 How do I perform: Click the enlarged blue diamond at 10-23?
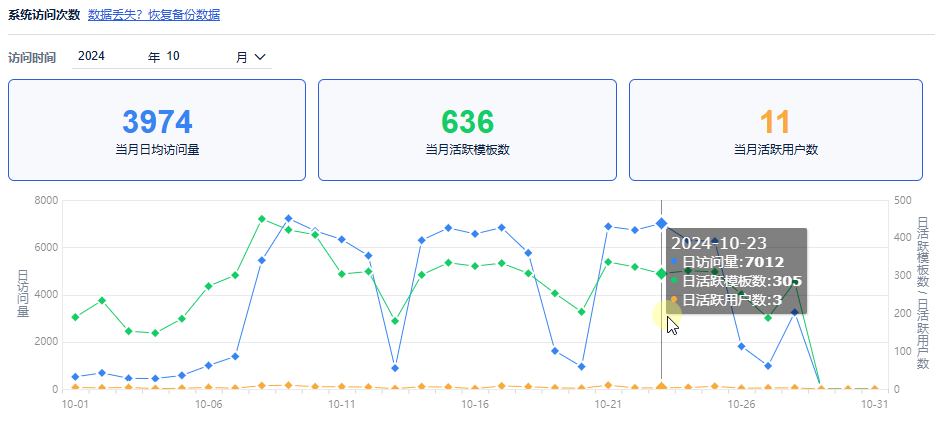click(x=661, y=224)
